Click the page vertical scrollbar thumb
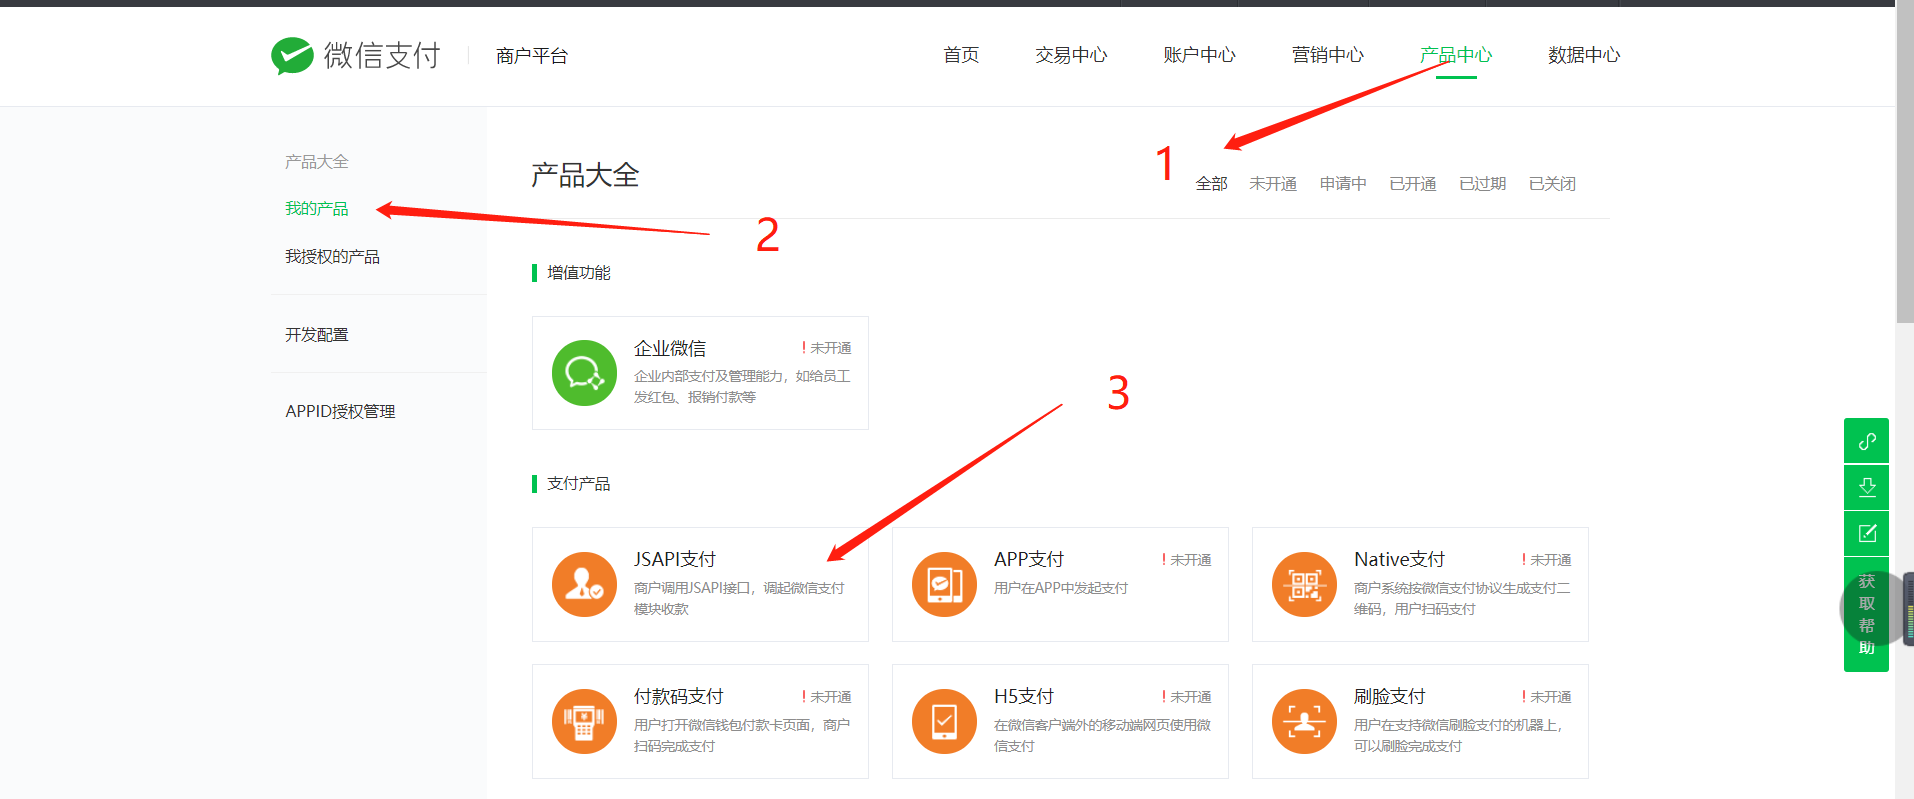This screenshot has height=799, width=1914. (x=1905, y=162)
